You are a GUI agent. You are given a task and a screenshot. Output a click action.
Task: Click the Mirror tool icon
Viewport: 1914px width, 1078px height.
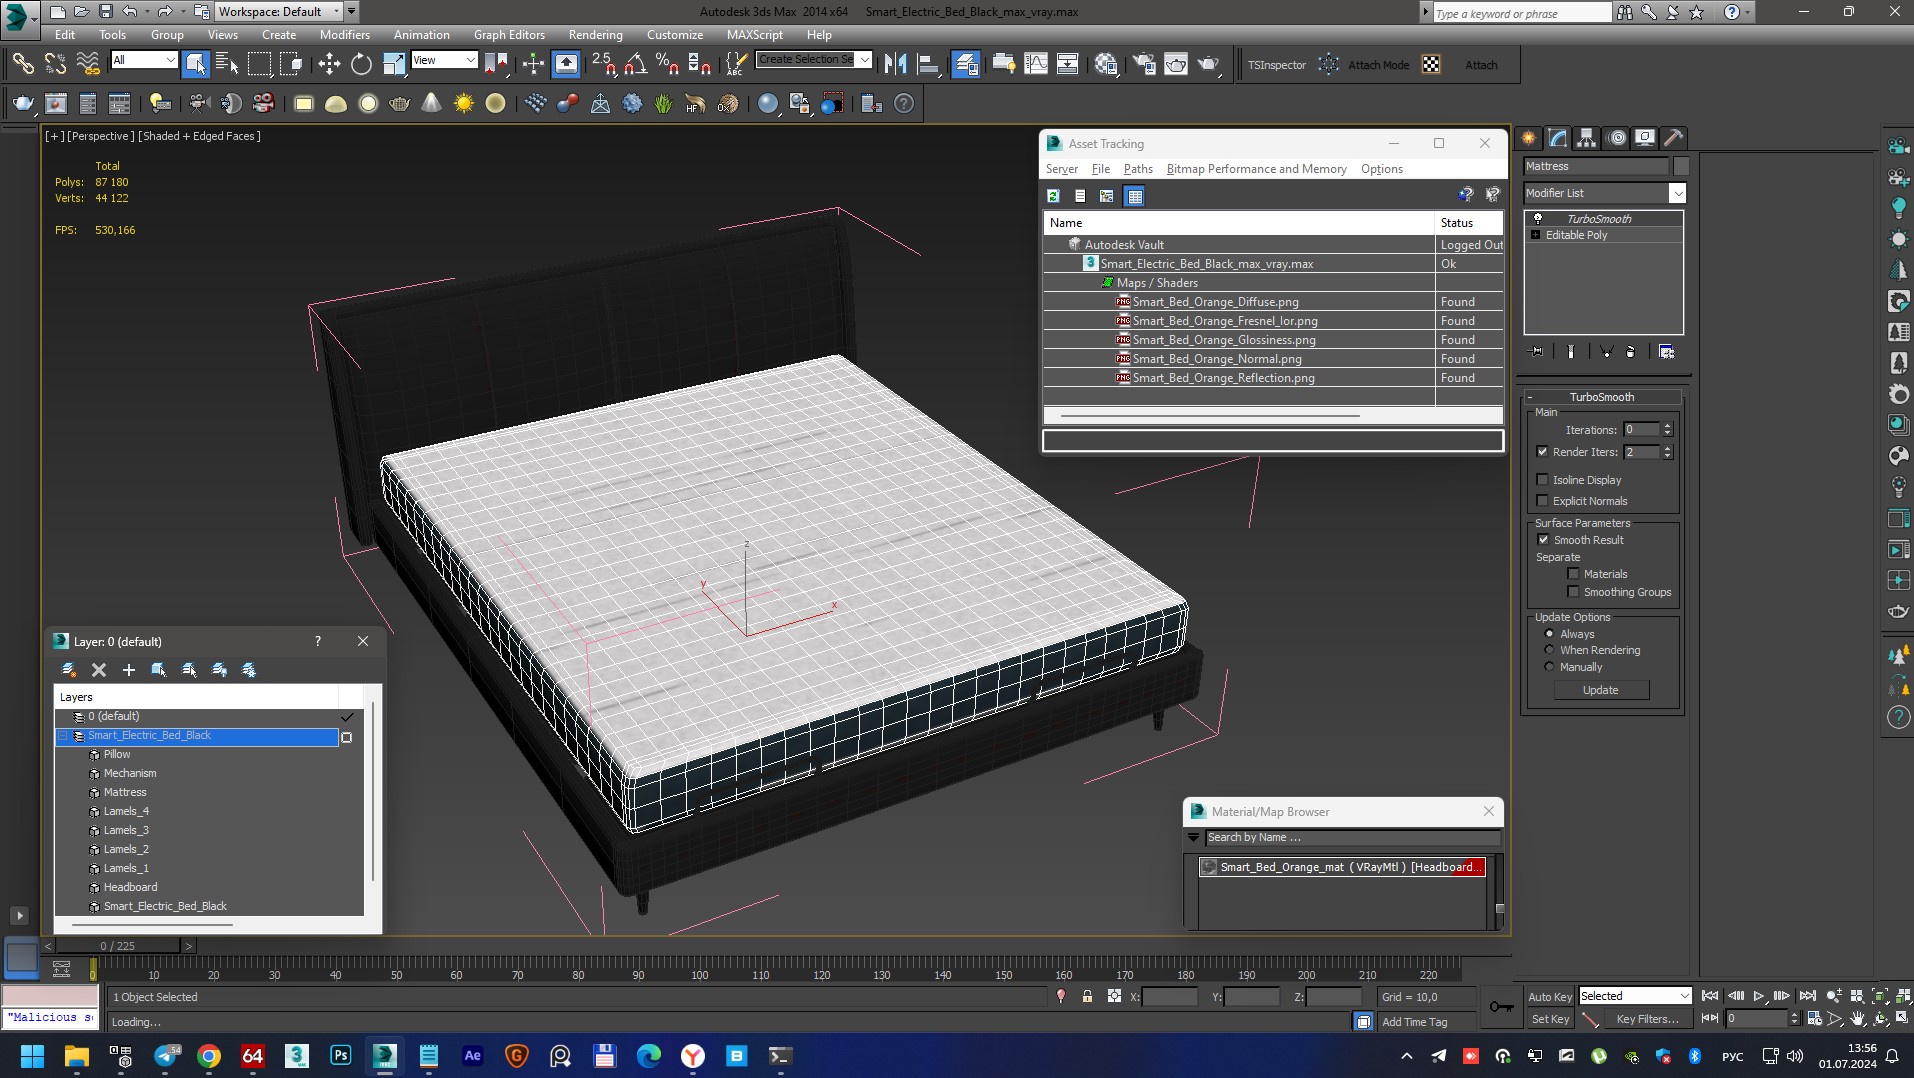[896, 65]
